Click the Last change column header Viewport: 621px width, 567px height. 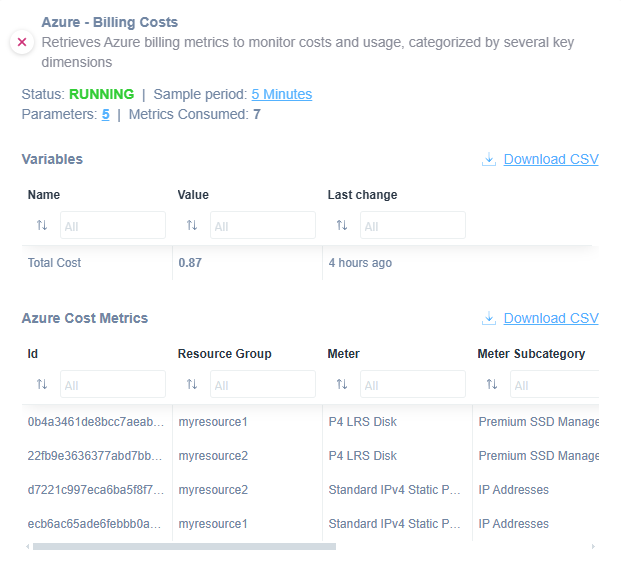(362, 195)
